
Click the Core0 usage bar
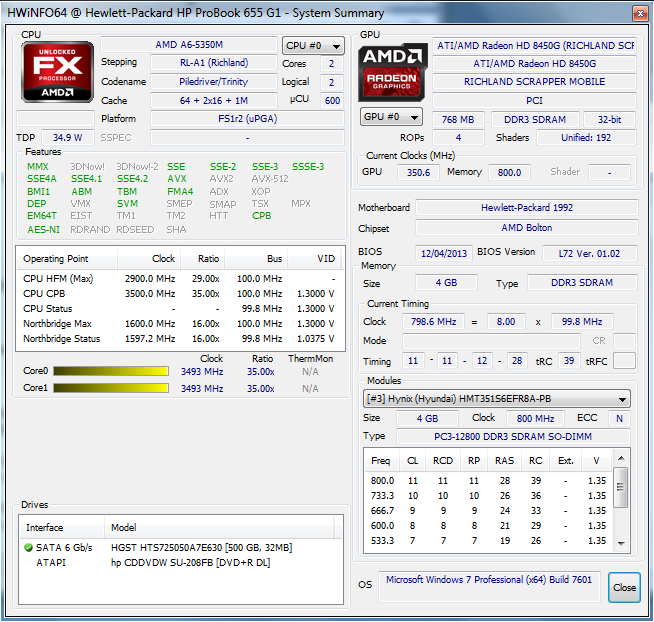(x=111, y=371)
